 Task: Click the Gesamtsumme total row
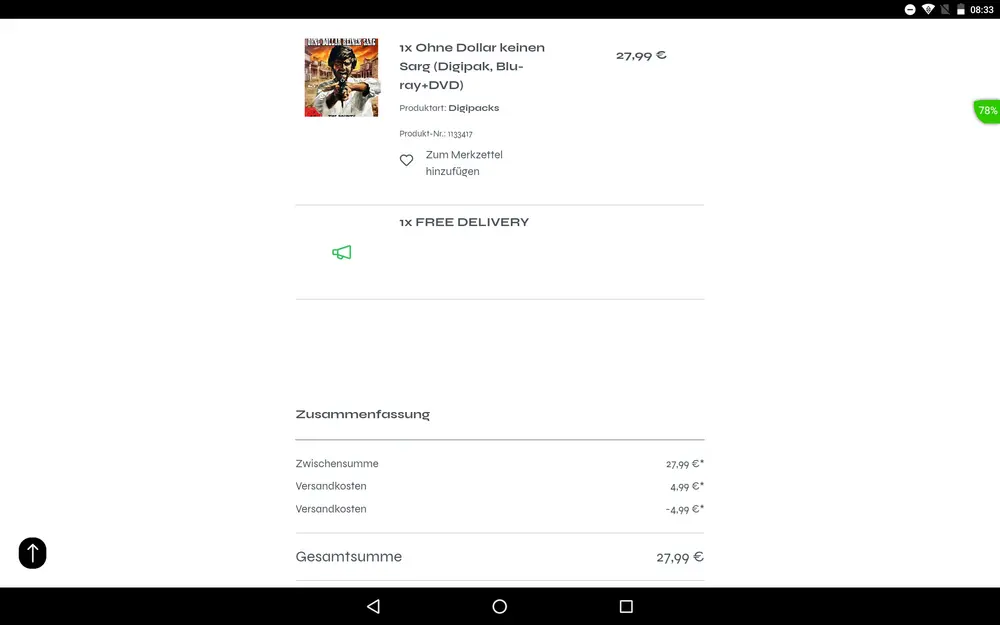pyautogui.click(x=500, y=557)
